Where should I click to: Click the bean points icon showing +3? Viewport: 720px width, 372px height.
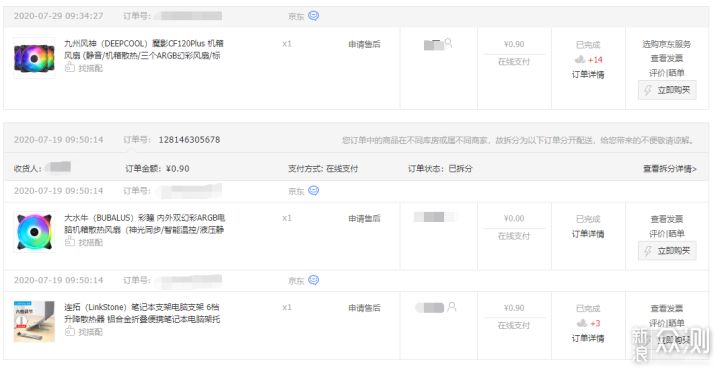point(582,323)
